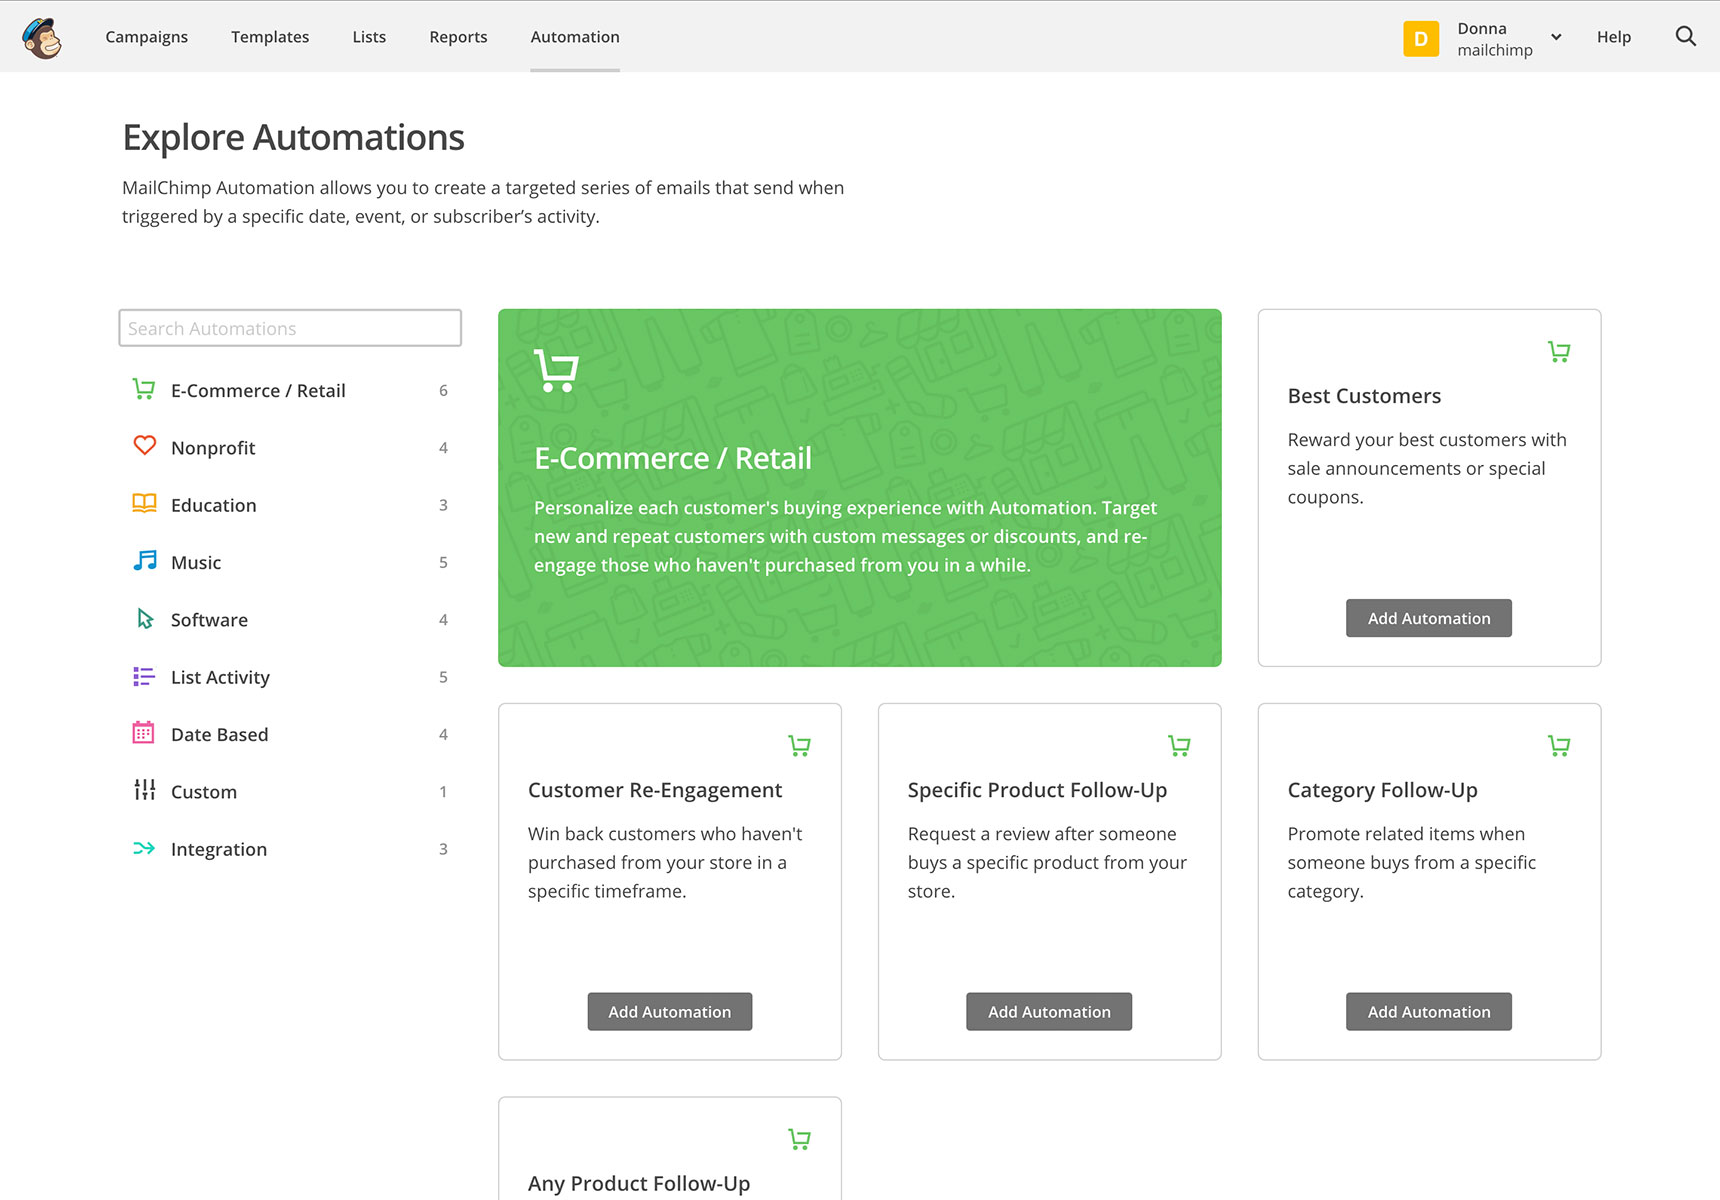Click the Nonprofit heart icon

(x=144, y=446)
